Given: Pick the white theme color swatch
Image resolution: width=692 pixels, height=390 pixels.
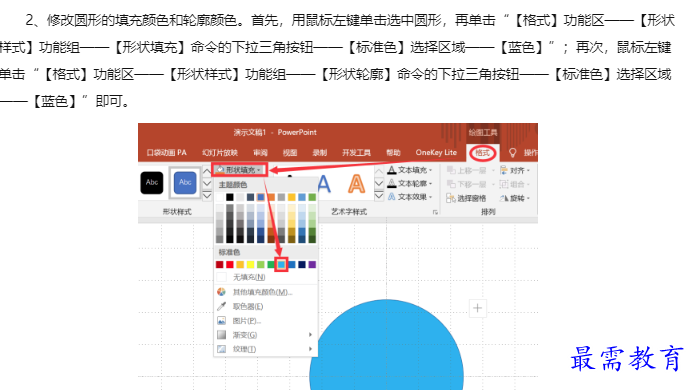Looking at the screenshot, I should tap(220, 197).
